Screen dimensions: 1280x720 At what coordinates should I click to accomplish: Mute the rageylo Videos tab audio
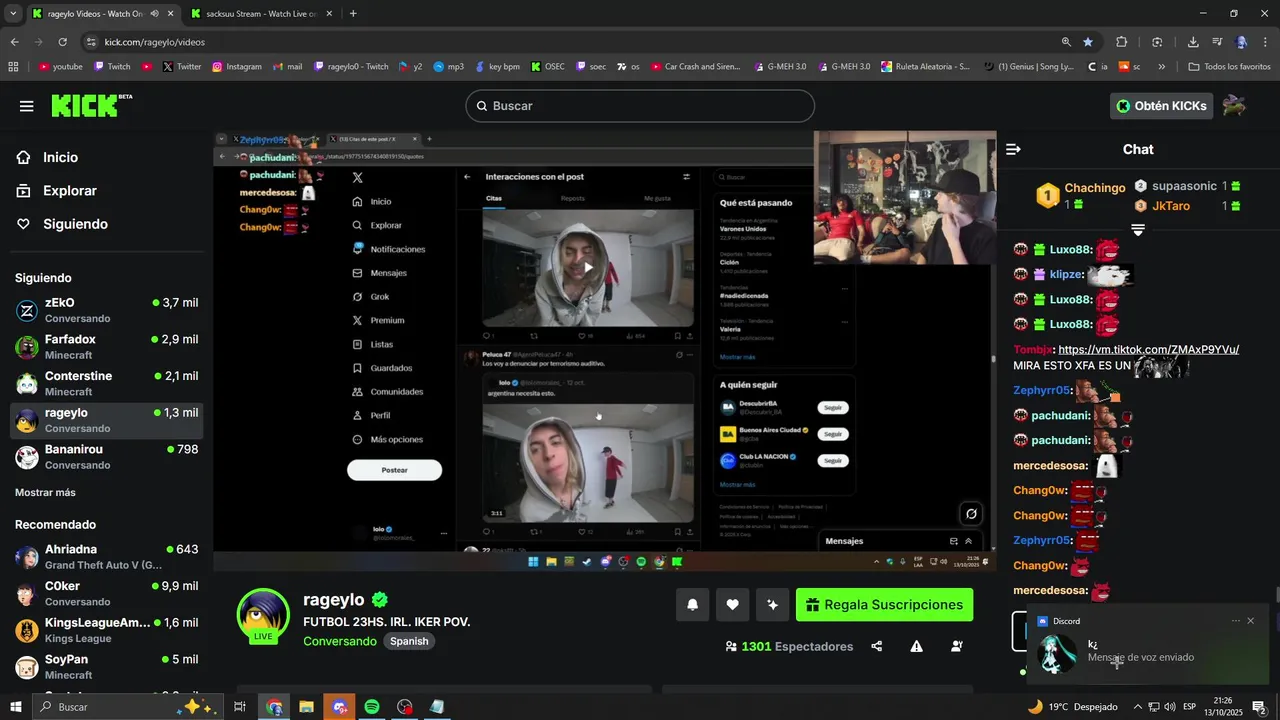[x=155, y=14]
